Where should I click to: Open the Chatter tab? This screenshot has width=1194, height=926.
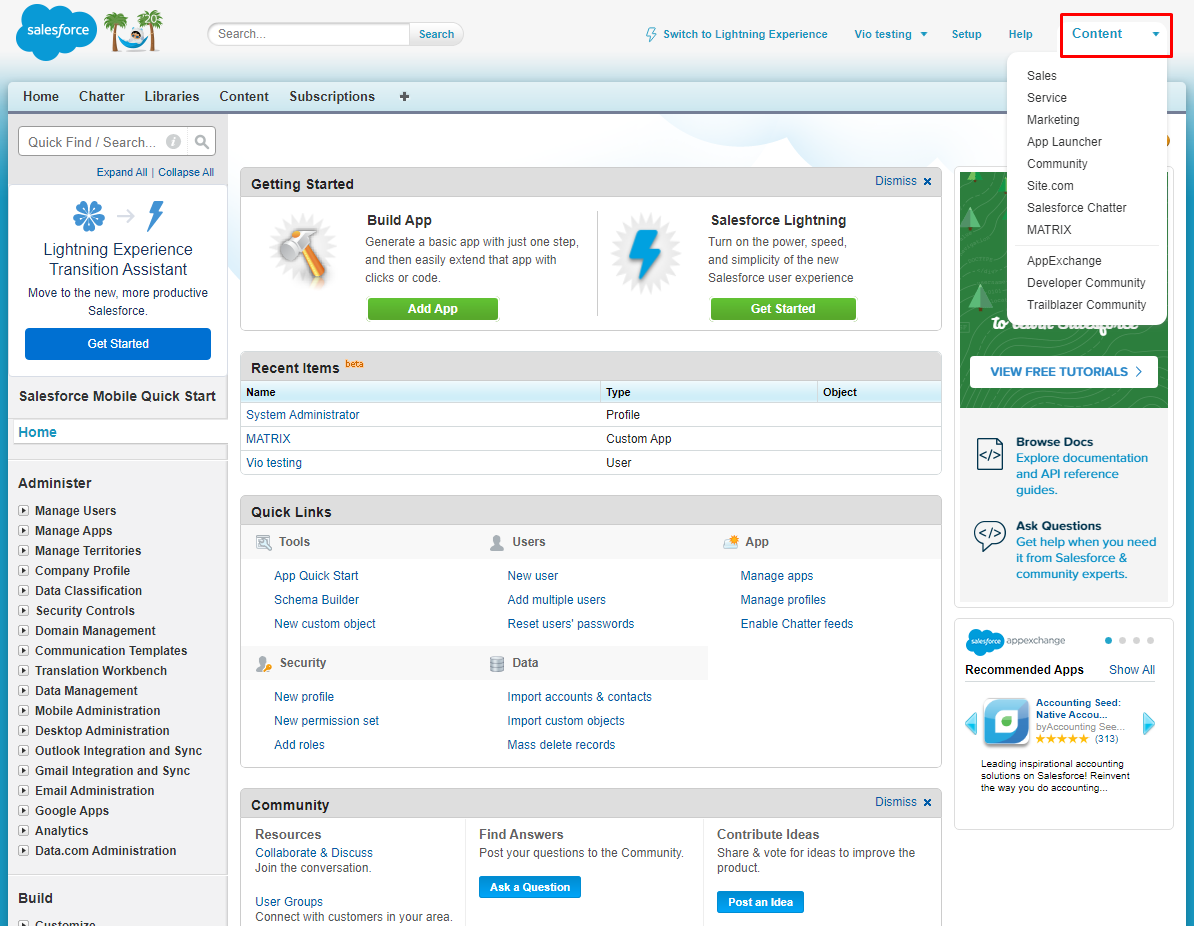coord(101,97)
